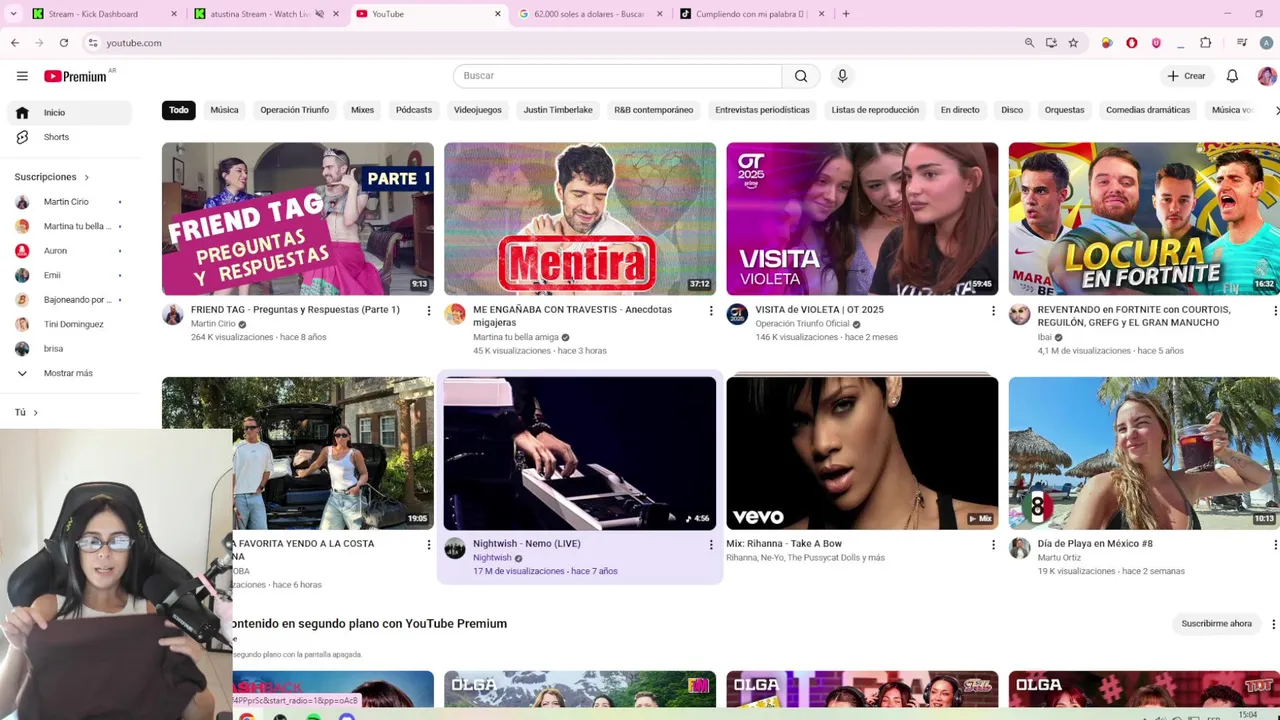Select the R&B contemporáneo chip

pos(653,110)
